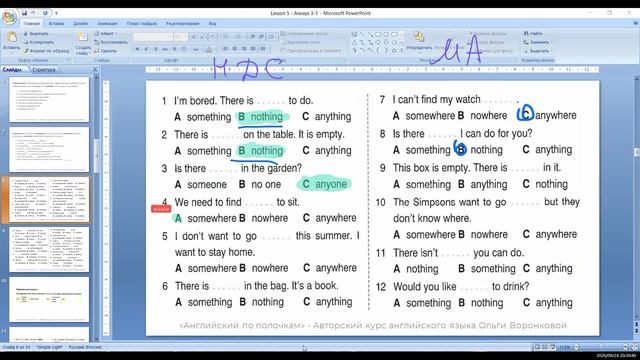
Task: Open the Выделить select dropdown
Action: (538, 51)
